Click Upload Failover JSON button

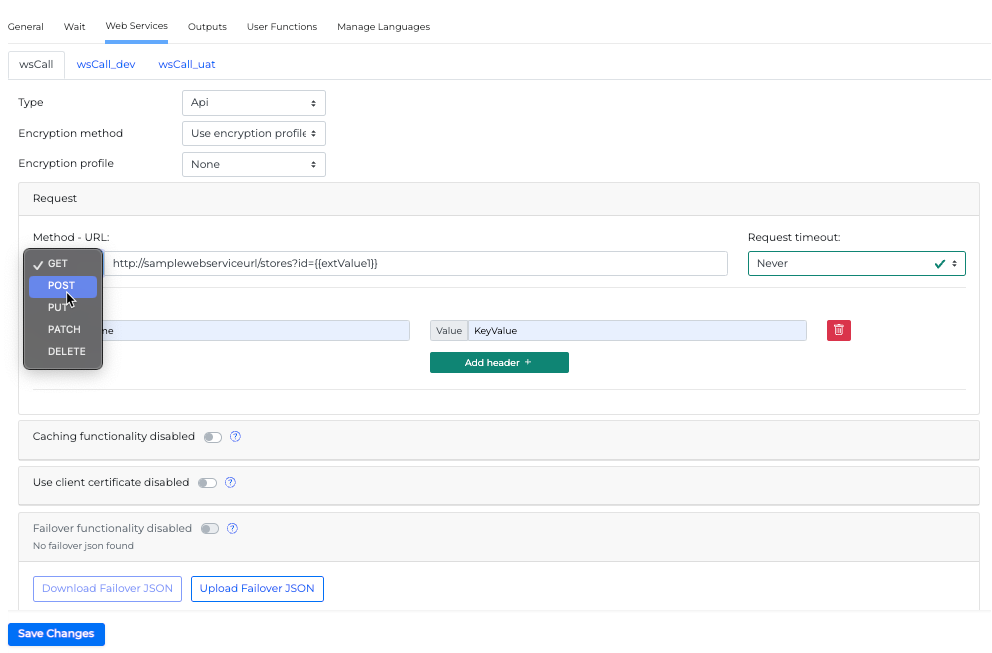(257, 589)
